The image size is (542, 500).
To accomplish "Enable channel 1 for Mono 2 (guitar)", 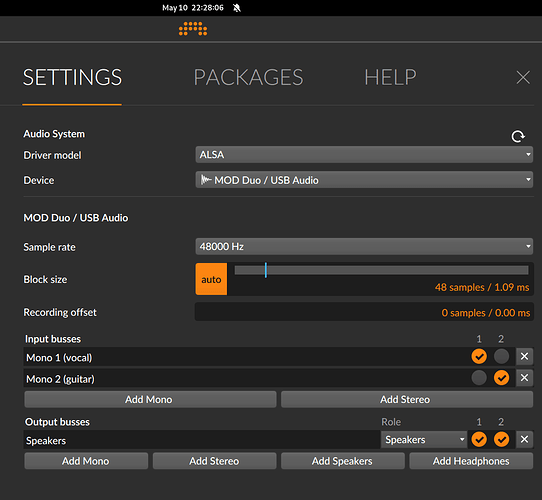I will coord(479,378).
